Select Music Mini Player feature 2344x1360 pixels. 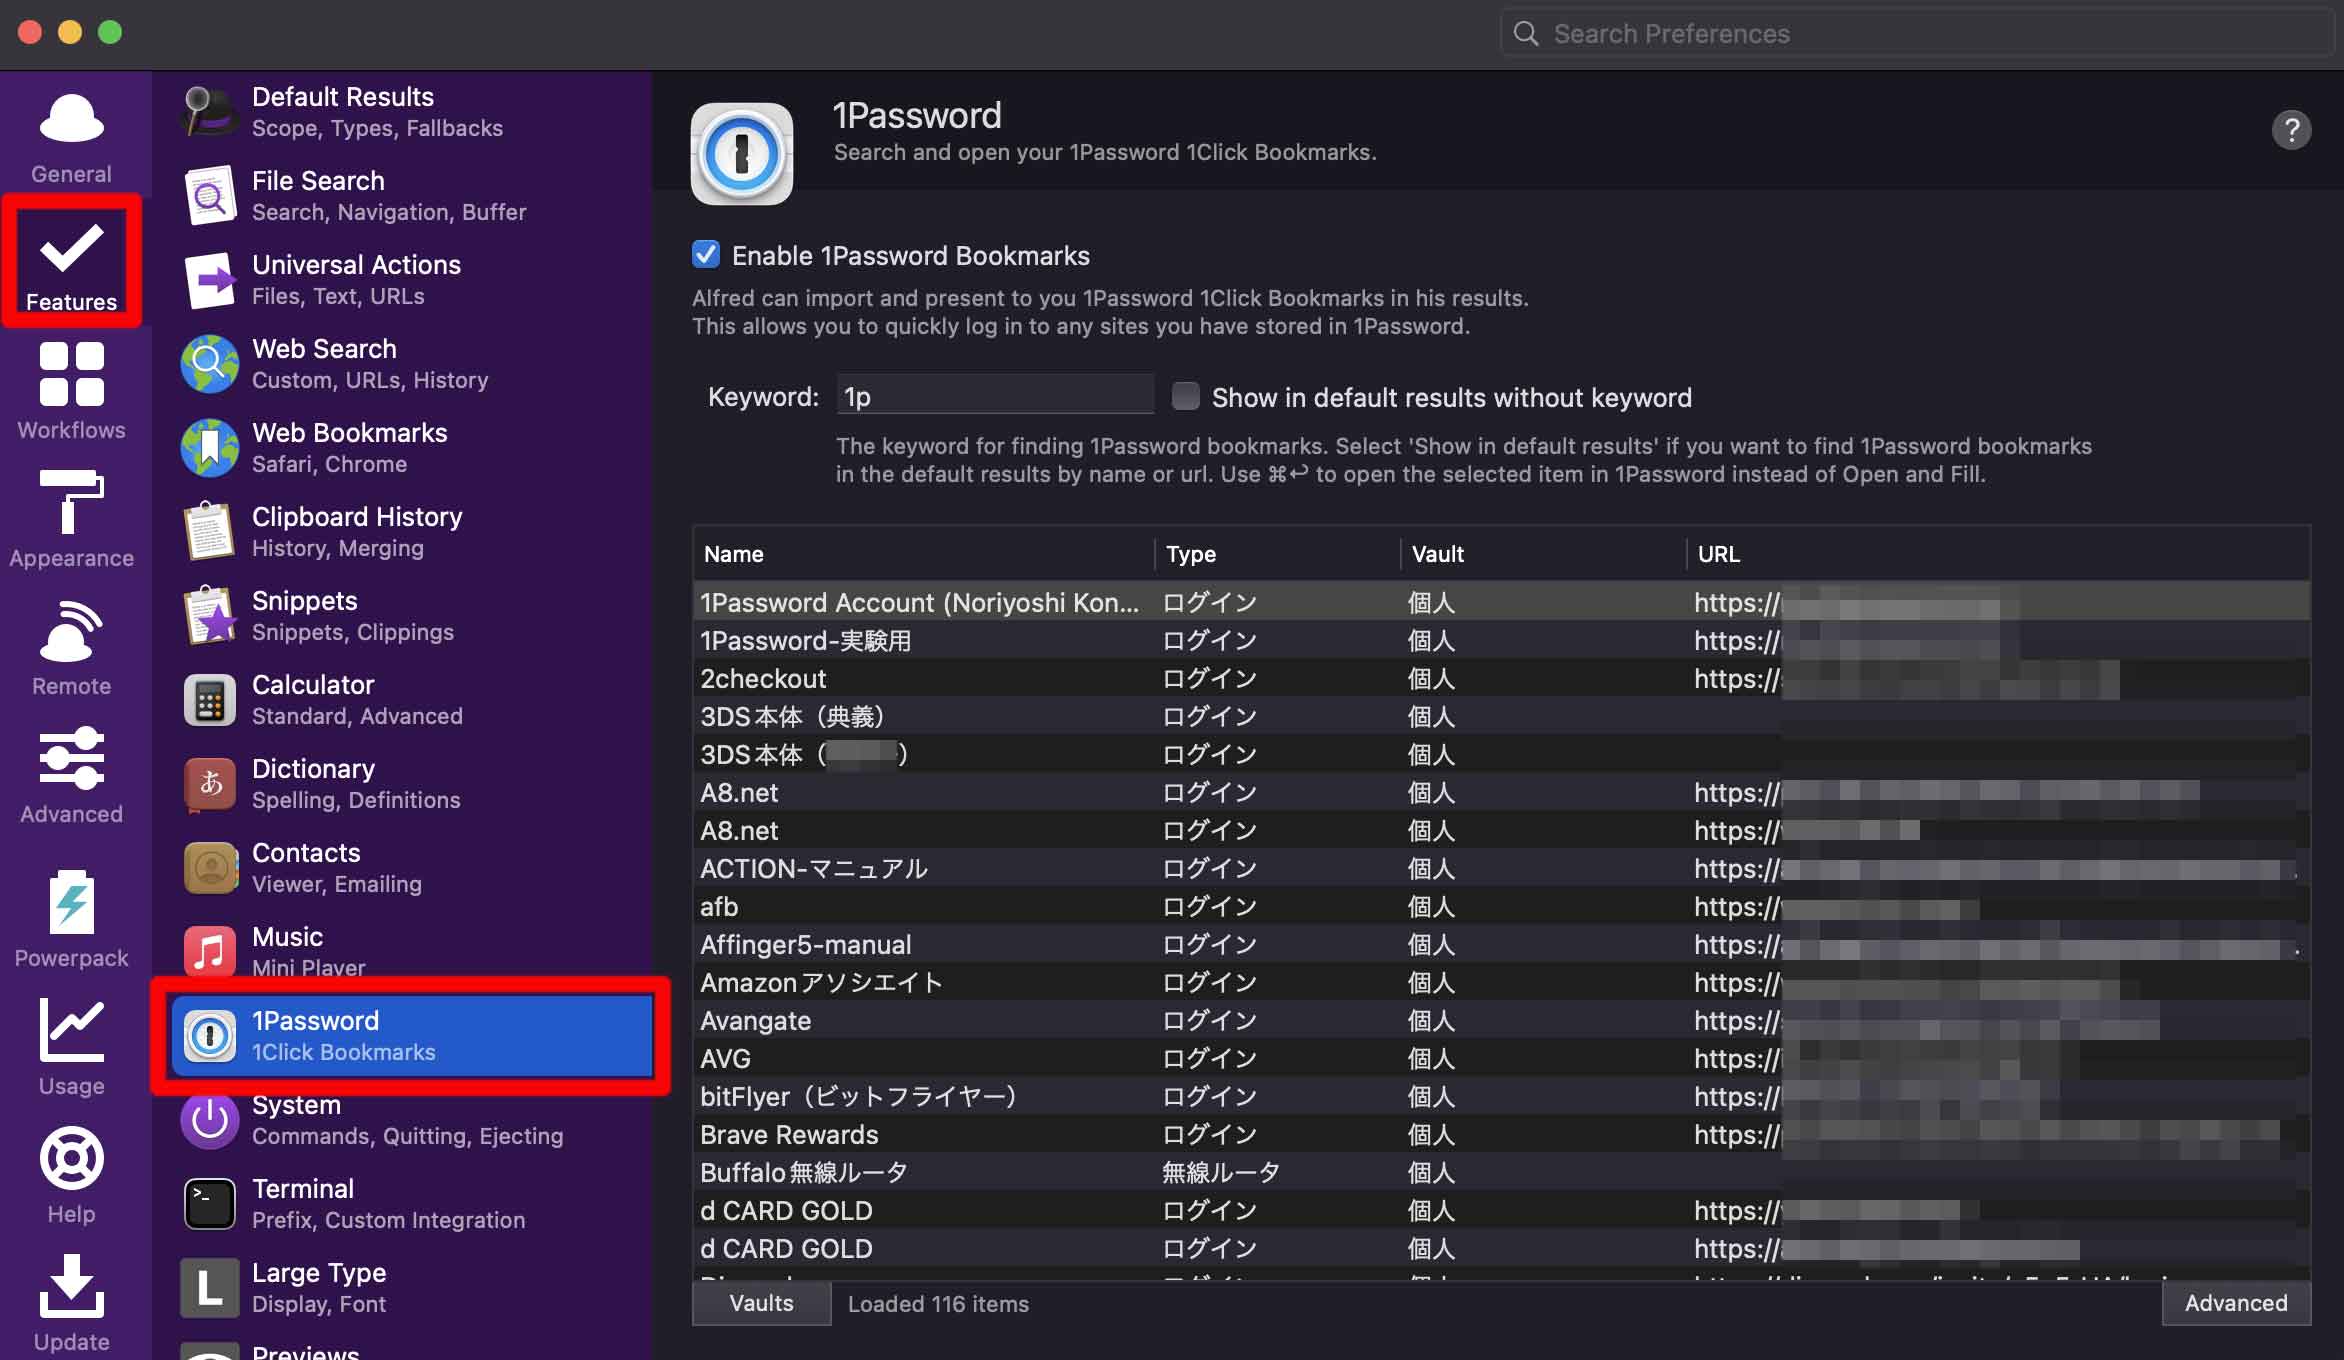coord(410,950)
